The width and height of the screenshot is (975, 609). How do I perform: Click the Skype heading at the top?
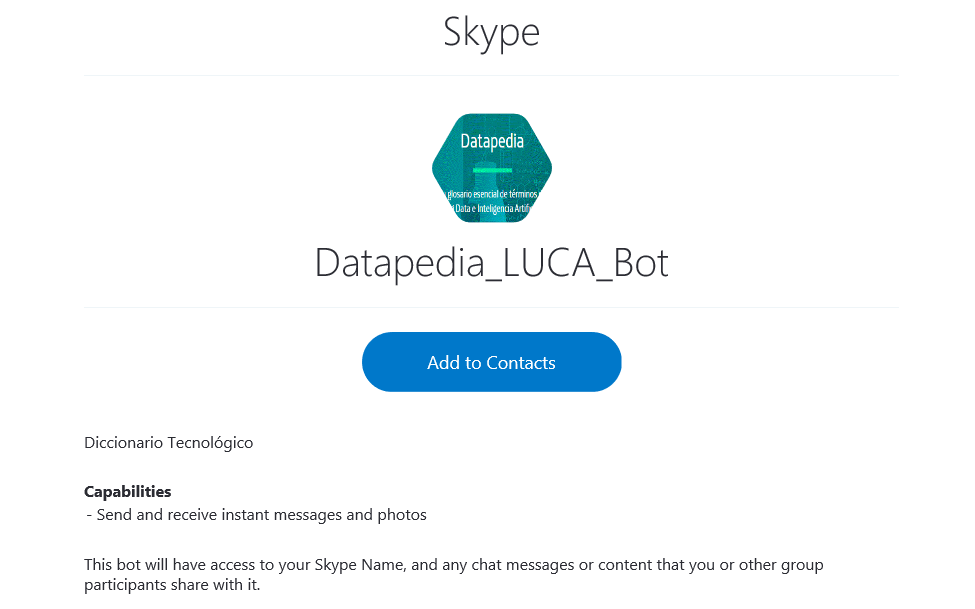(491, 32)
